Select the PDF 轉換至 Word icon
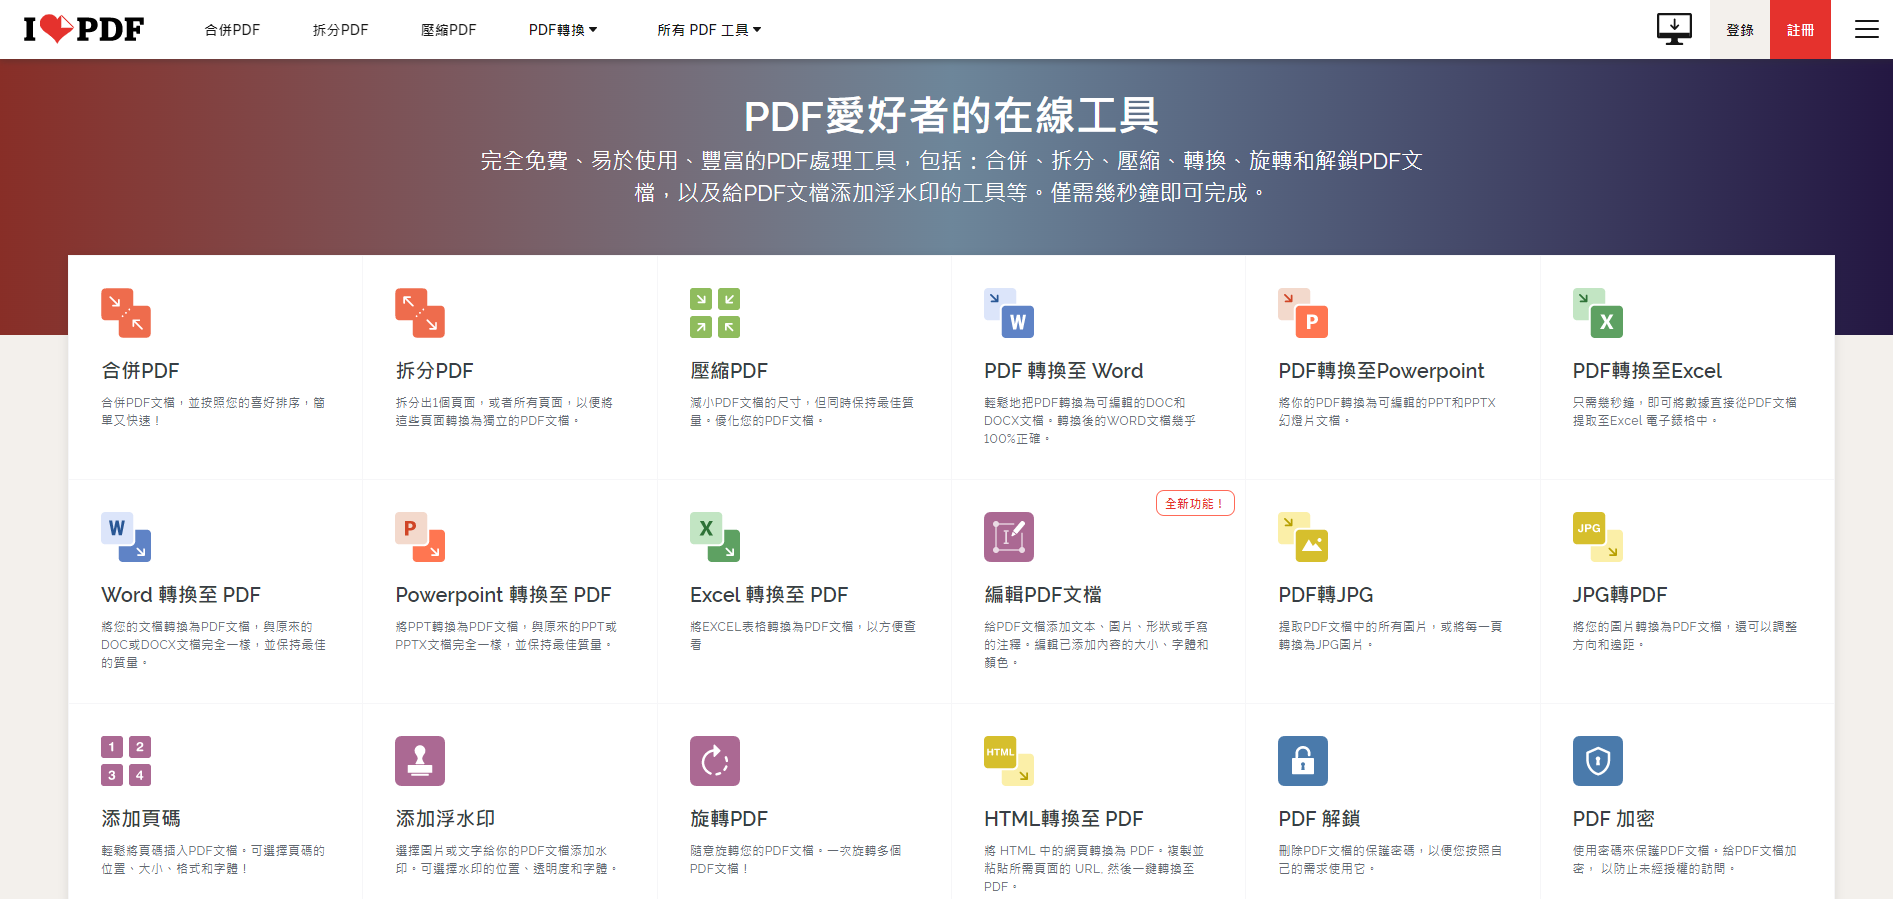This screenshot has height=899, width=1893. pyautogui.click(x=1009, y=313)
